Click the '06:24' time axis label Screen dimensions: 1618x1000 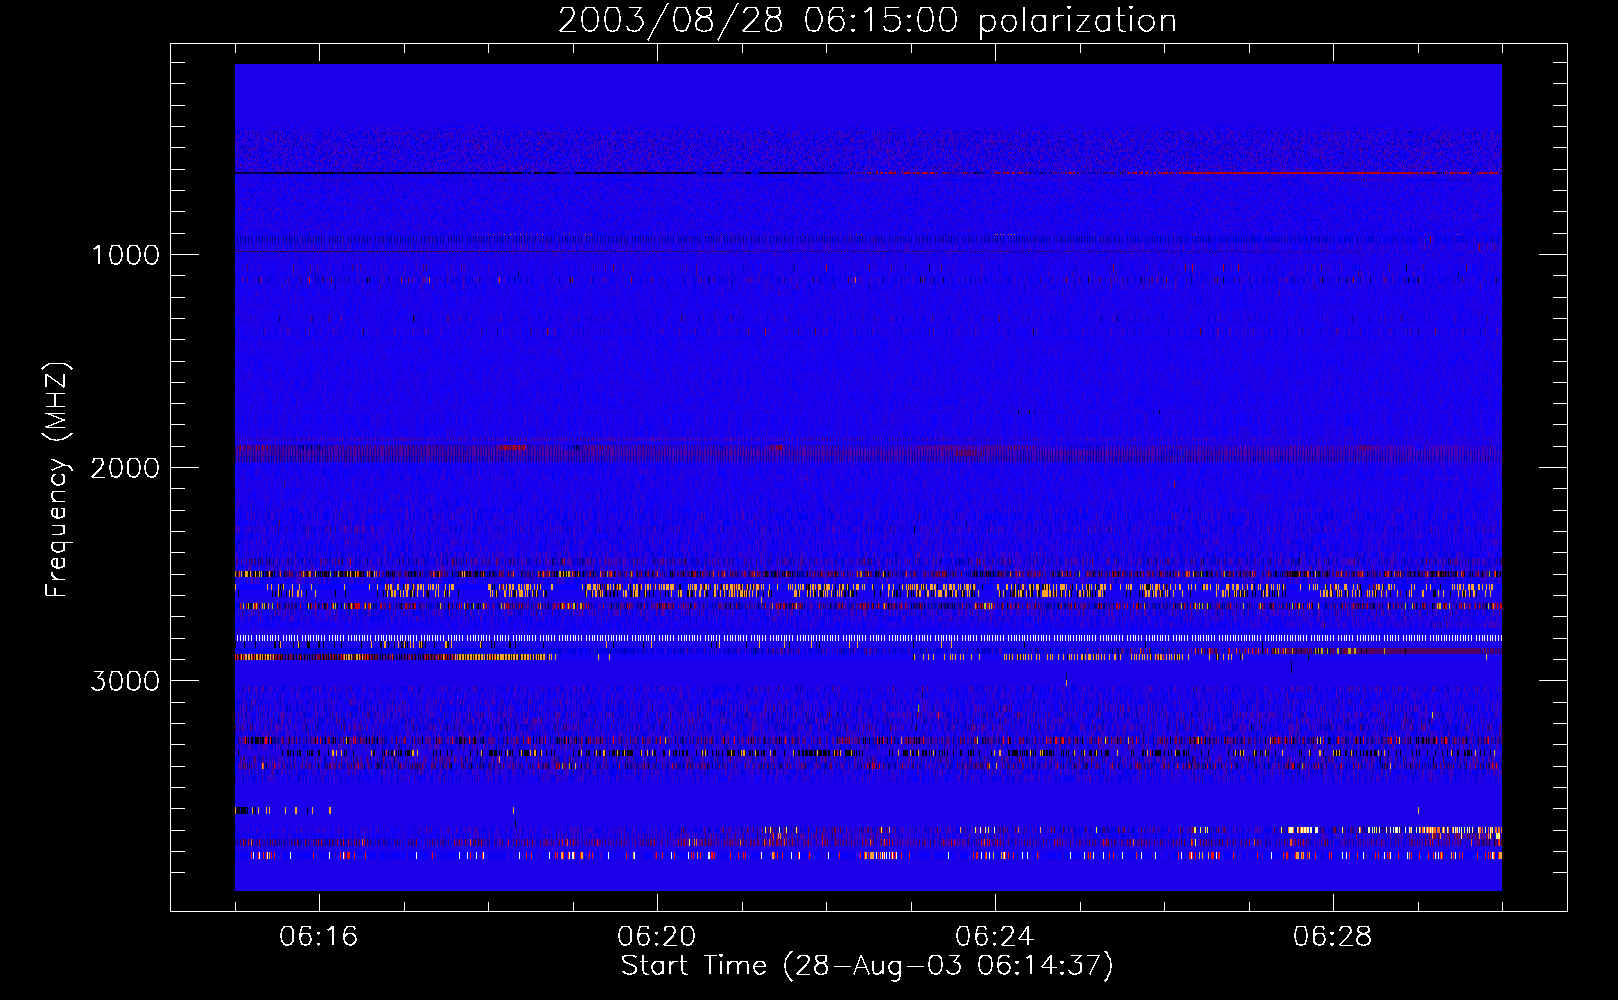coord(995,937)
